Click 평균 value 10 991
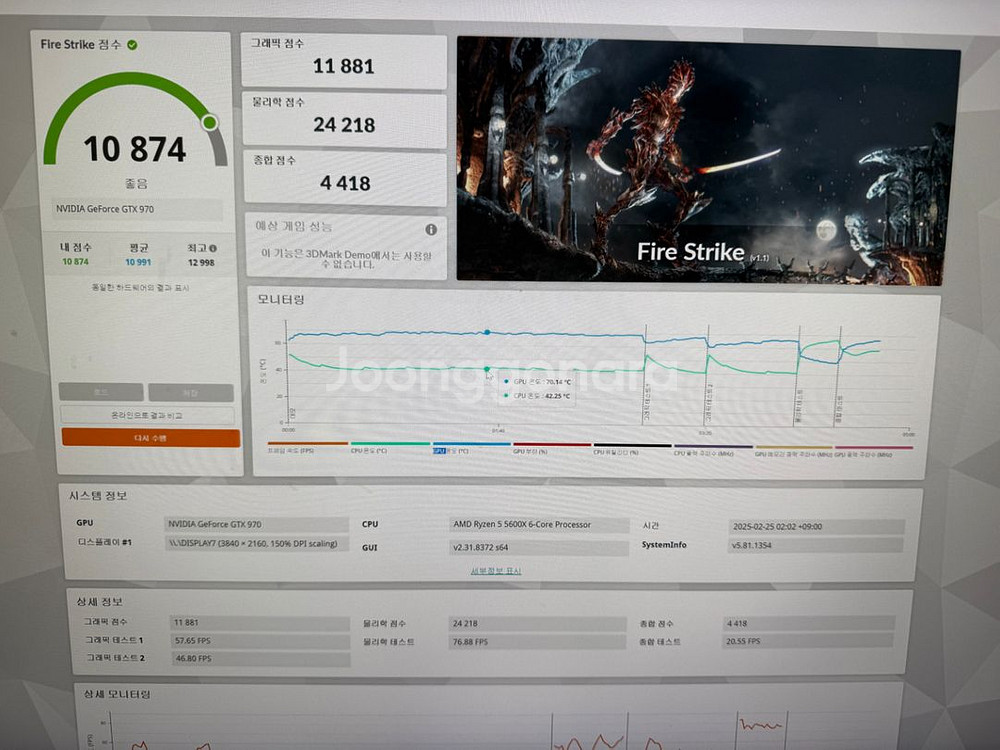 (x=138, y=262)
